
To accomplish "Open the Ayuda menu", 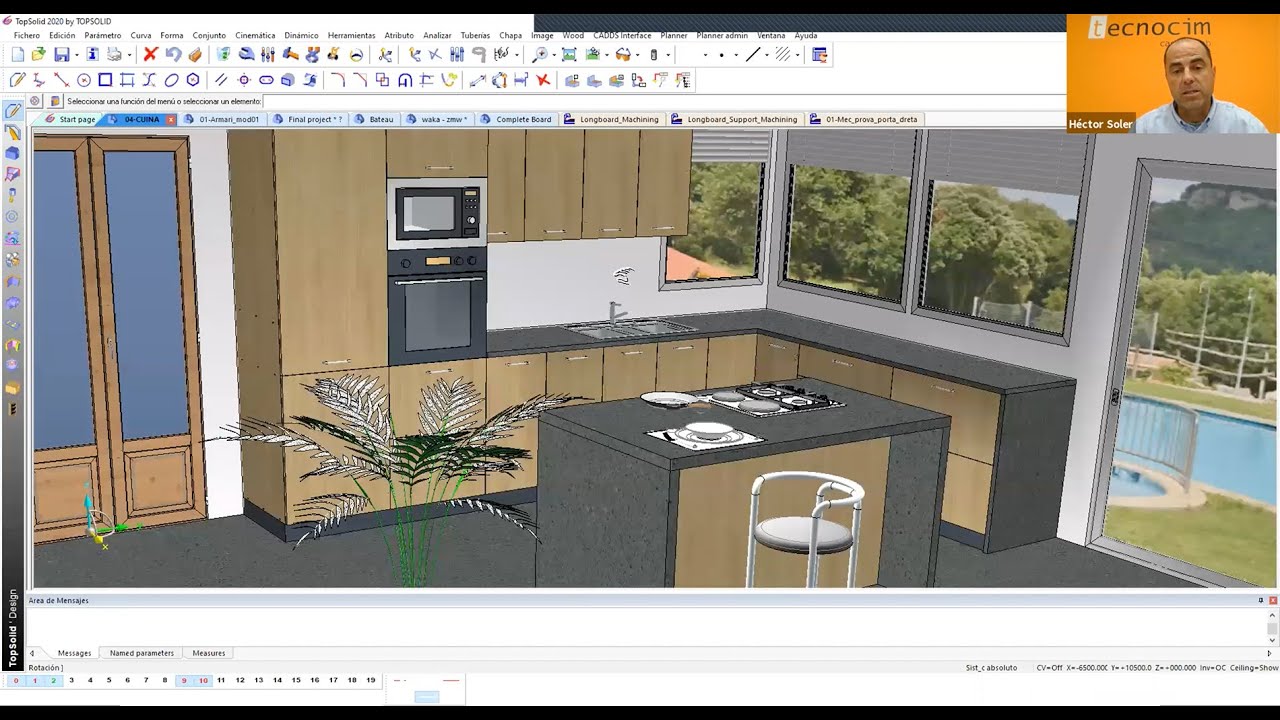I will 806,35.
